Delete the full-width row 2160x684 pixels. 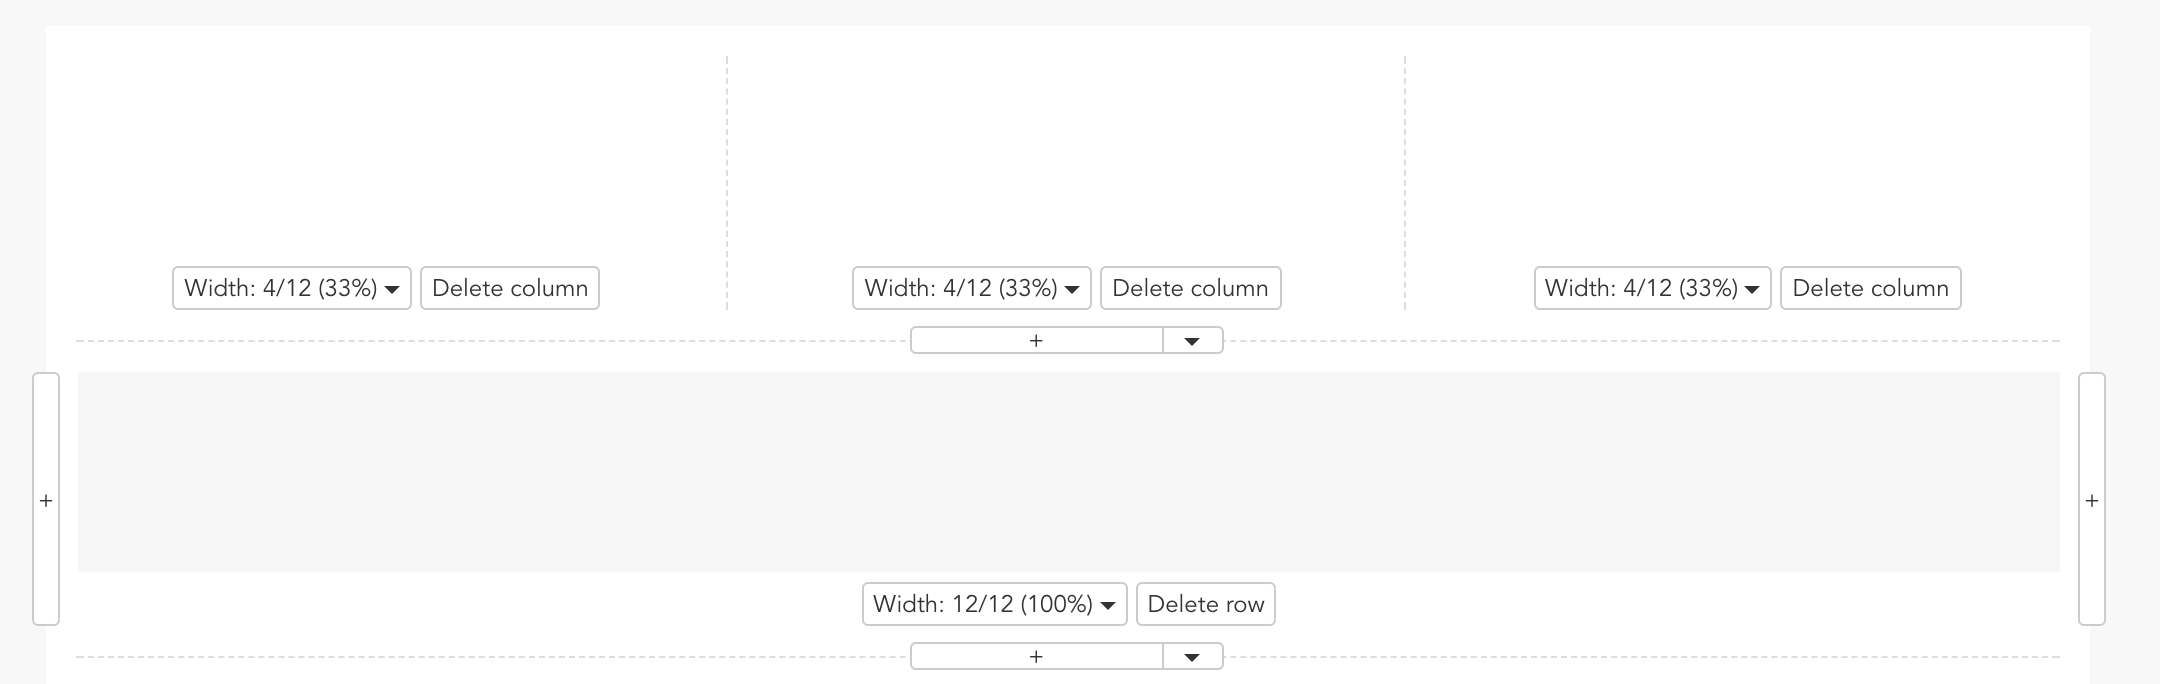click(1205, 604)
